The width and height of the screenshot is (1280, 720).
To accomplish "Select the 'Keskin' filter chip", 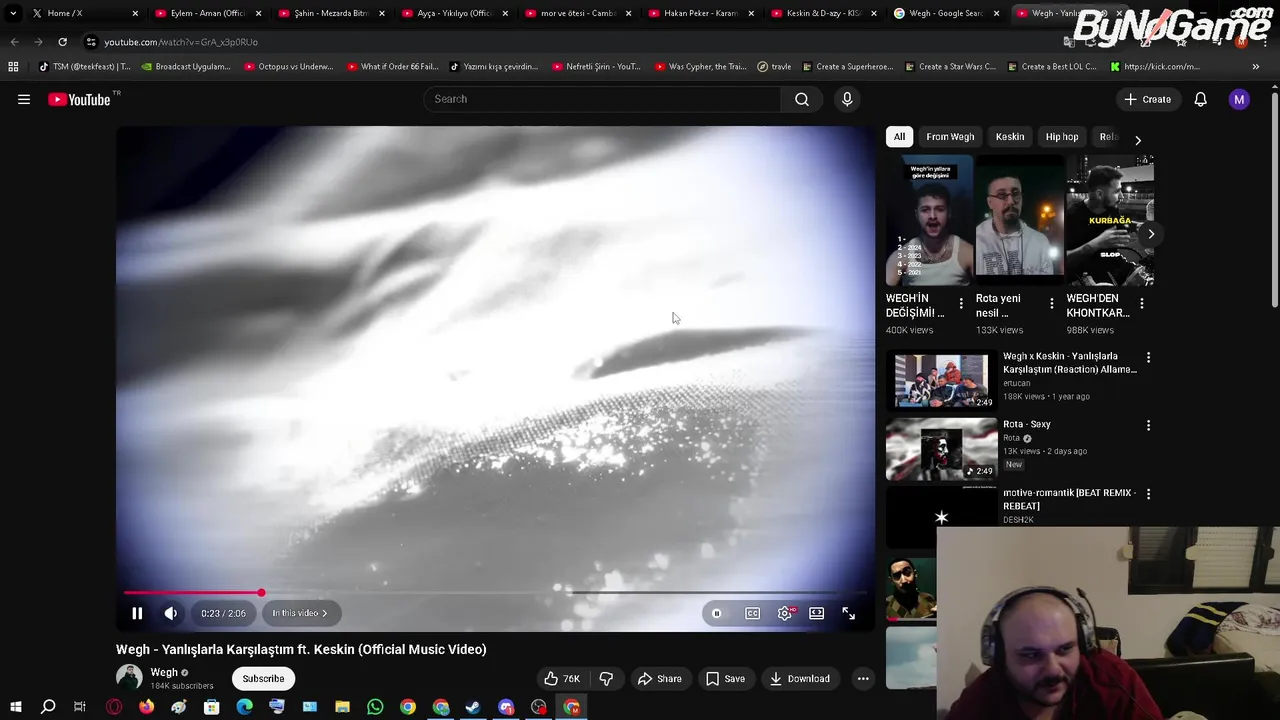I will [x=1010, y=137].
